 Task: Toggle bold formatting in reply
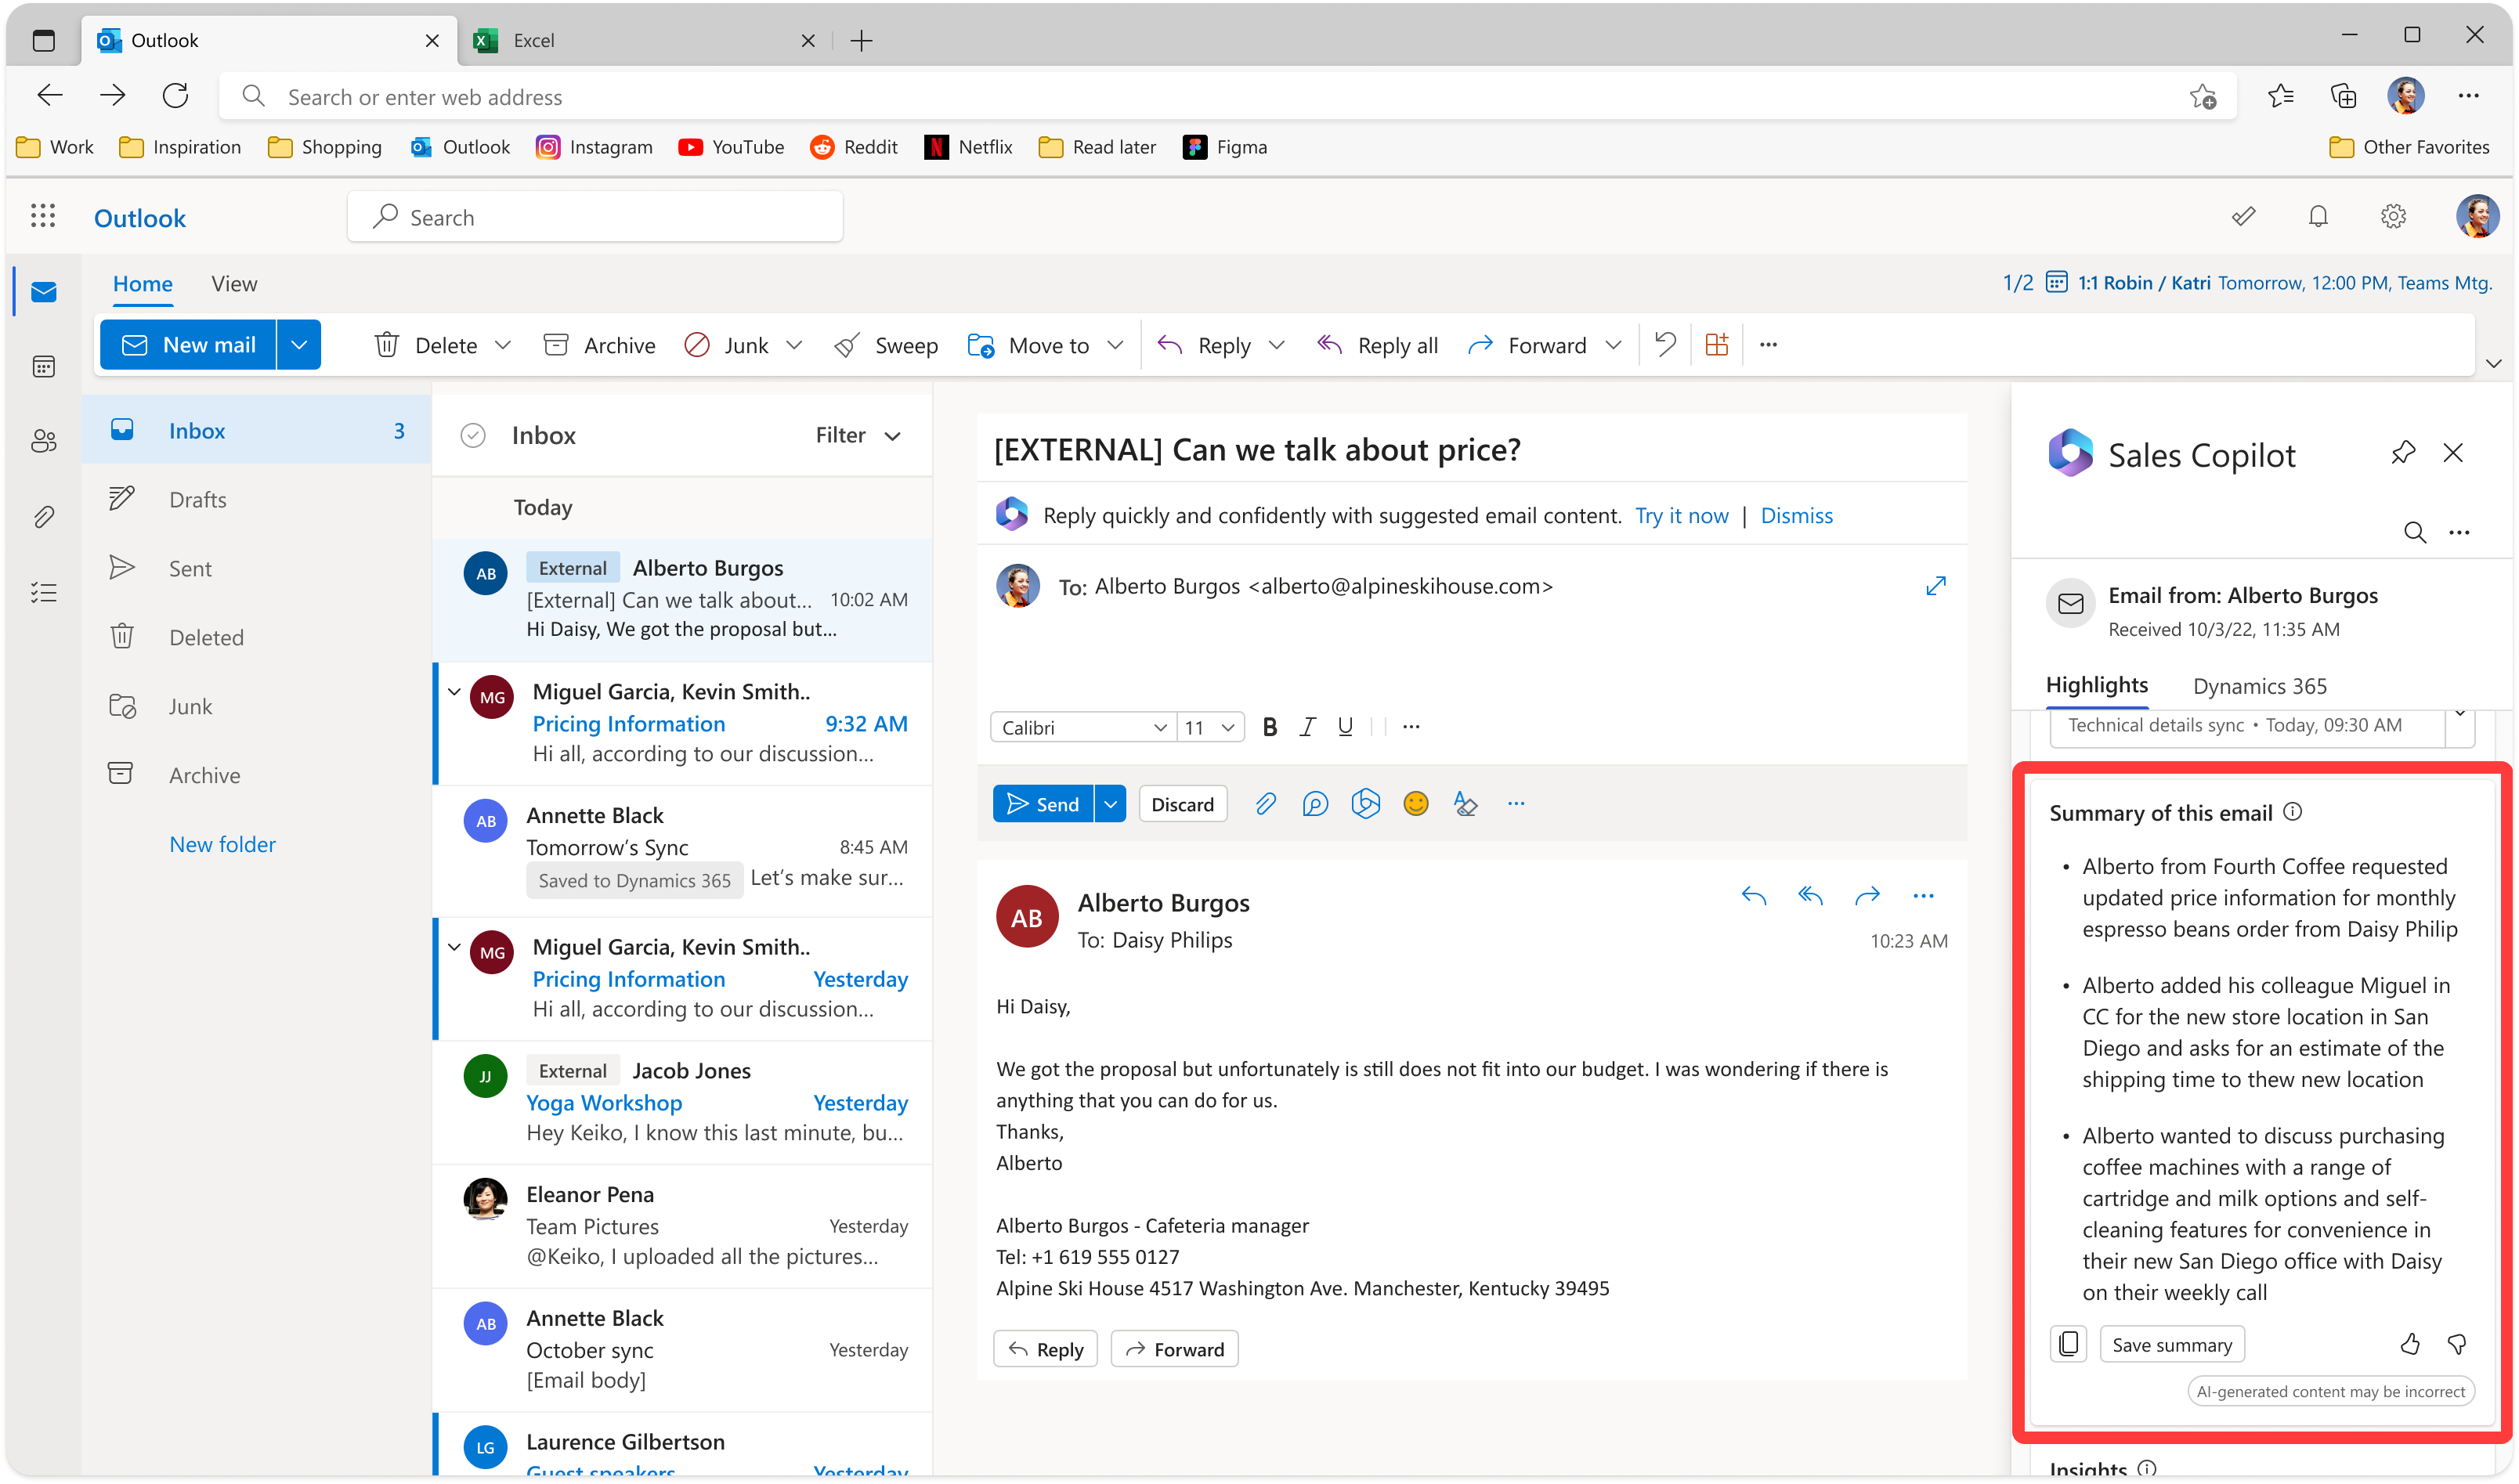[x=1269, y=727]
